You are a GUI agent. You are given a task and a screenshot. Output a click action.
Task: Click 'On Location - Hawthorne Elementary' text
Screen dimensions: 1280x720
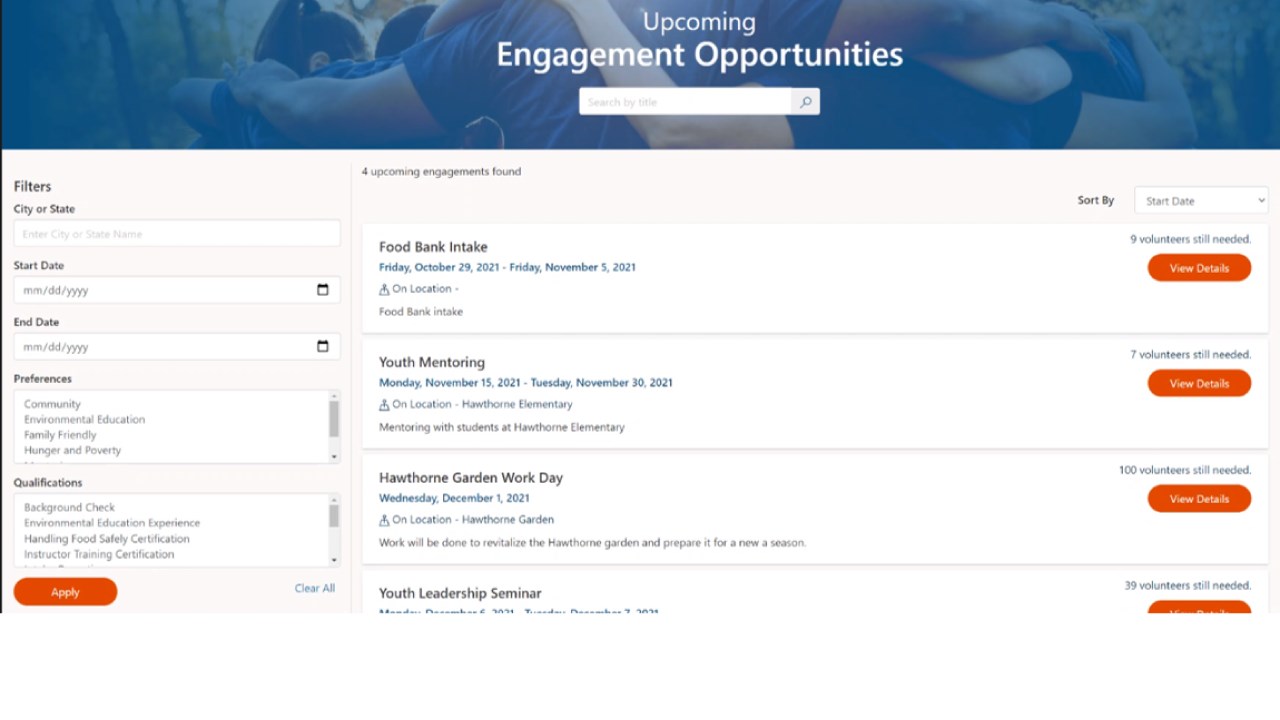[x=482, y=404]
